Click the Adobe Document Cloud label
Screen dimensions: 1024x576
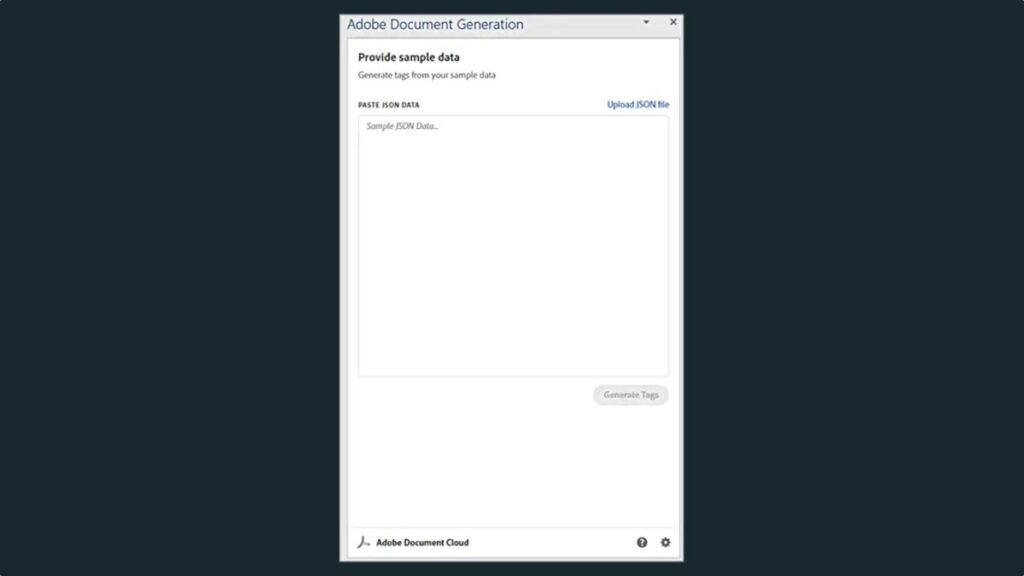[423, 542]
